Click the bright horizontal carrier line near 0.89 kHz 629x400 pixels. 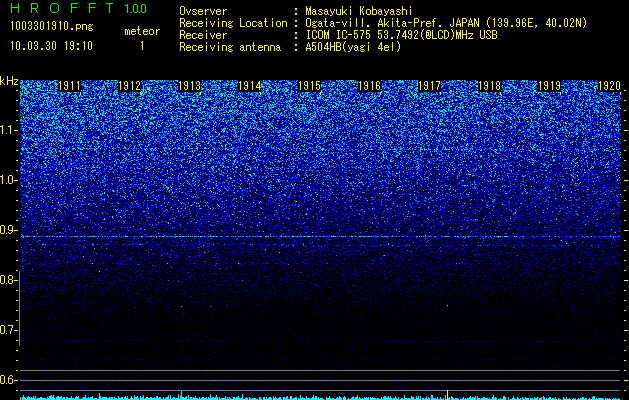pos(321,237)
